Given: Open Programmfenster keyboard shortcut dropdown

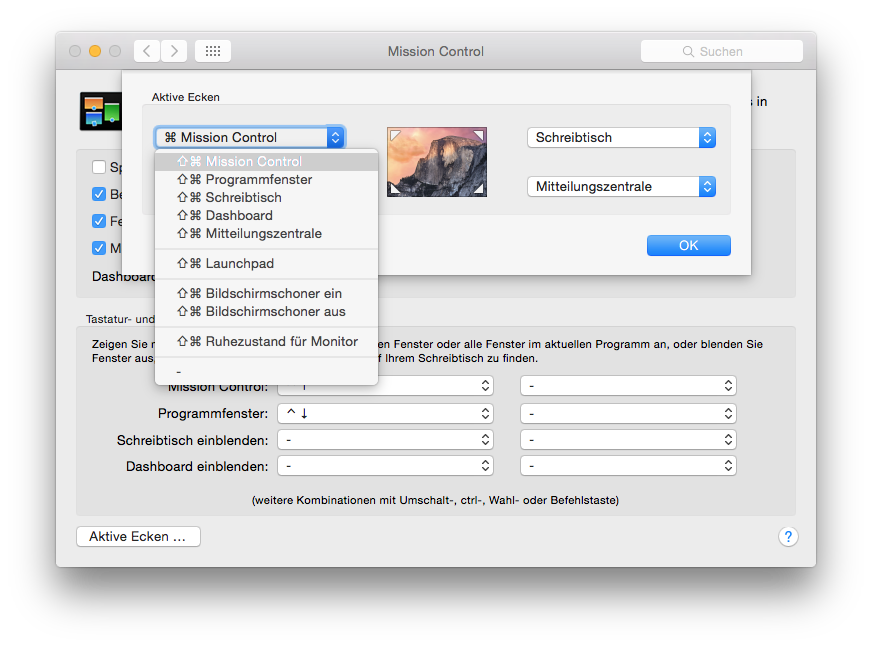Looking at the screenshot, I should tap(385, 413).
